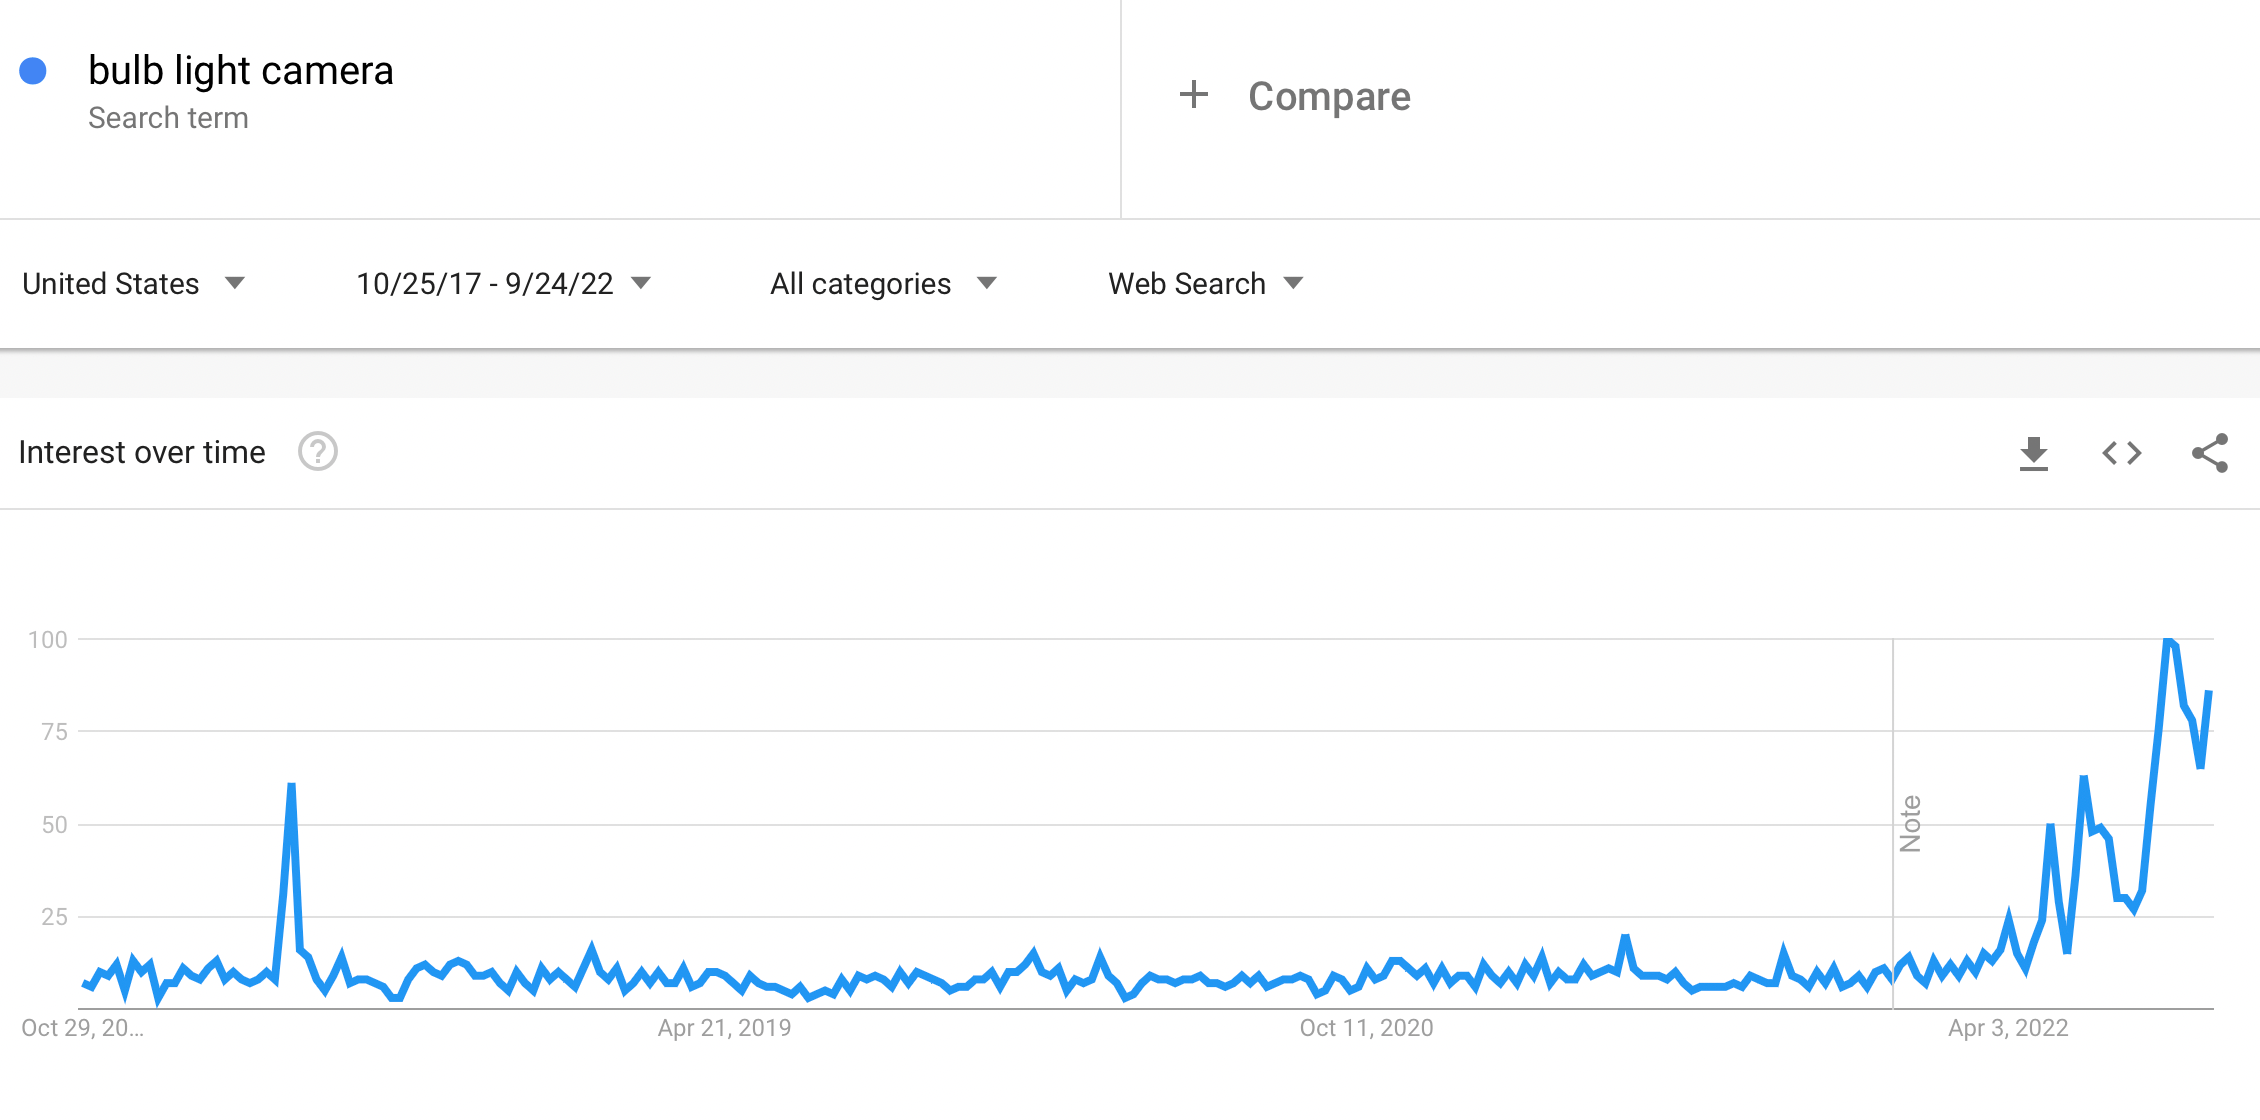2260x1120 pixels.
Task: Click the share chart icon
Action: click(2209, 453)
